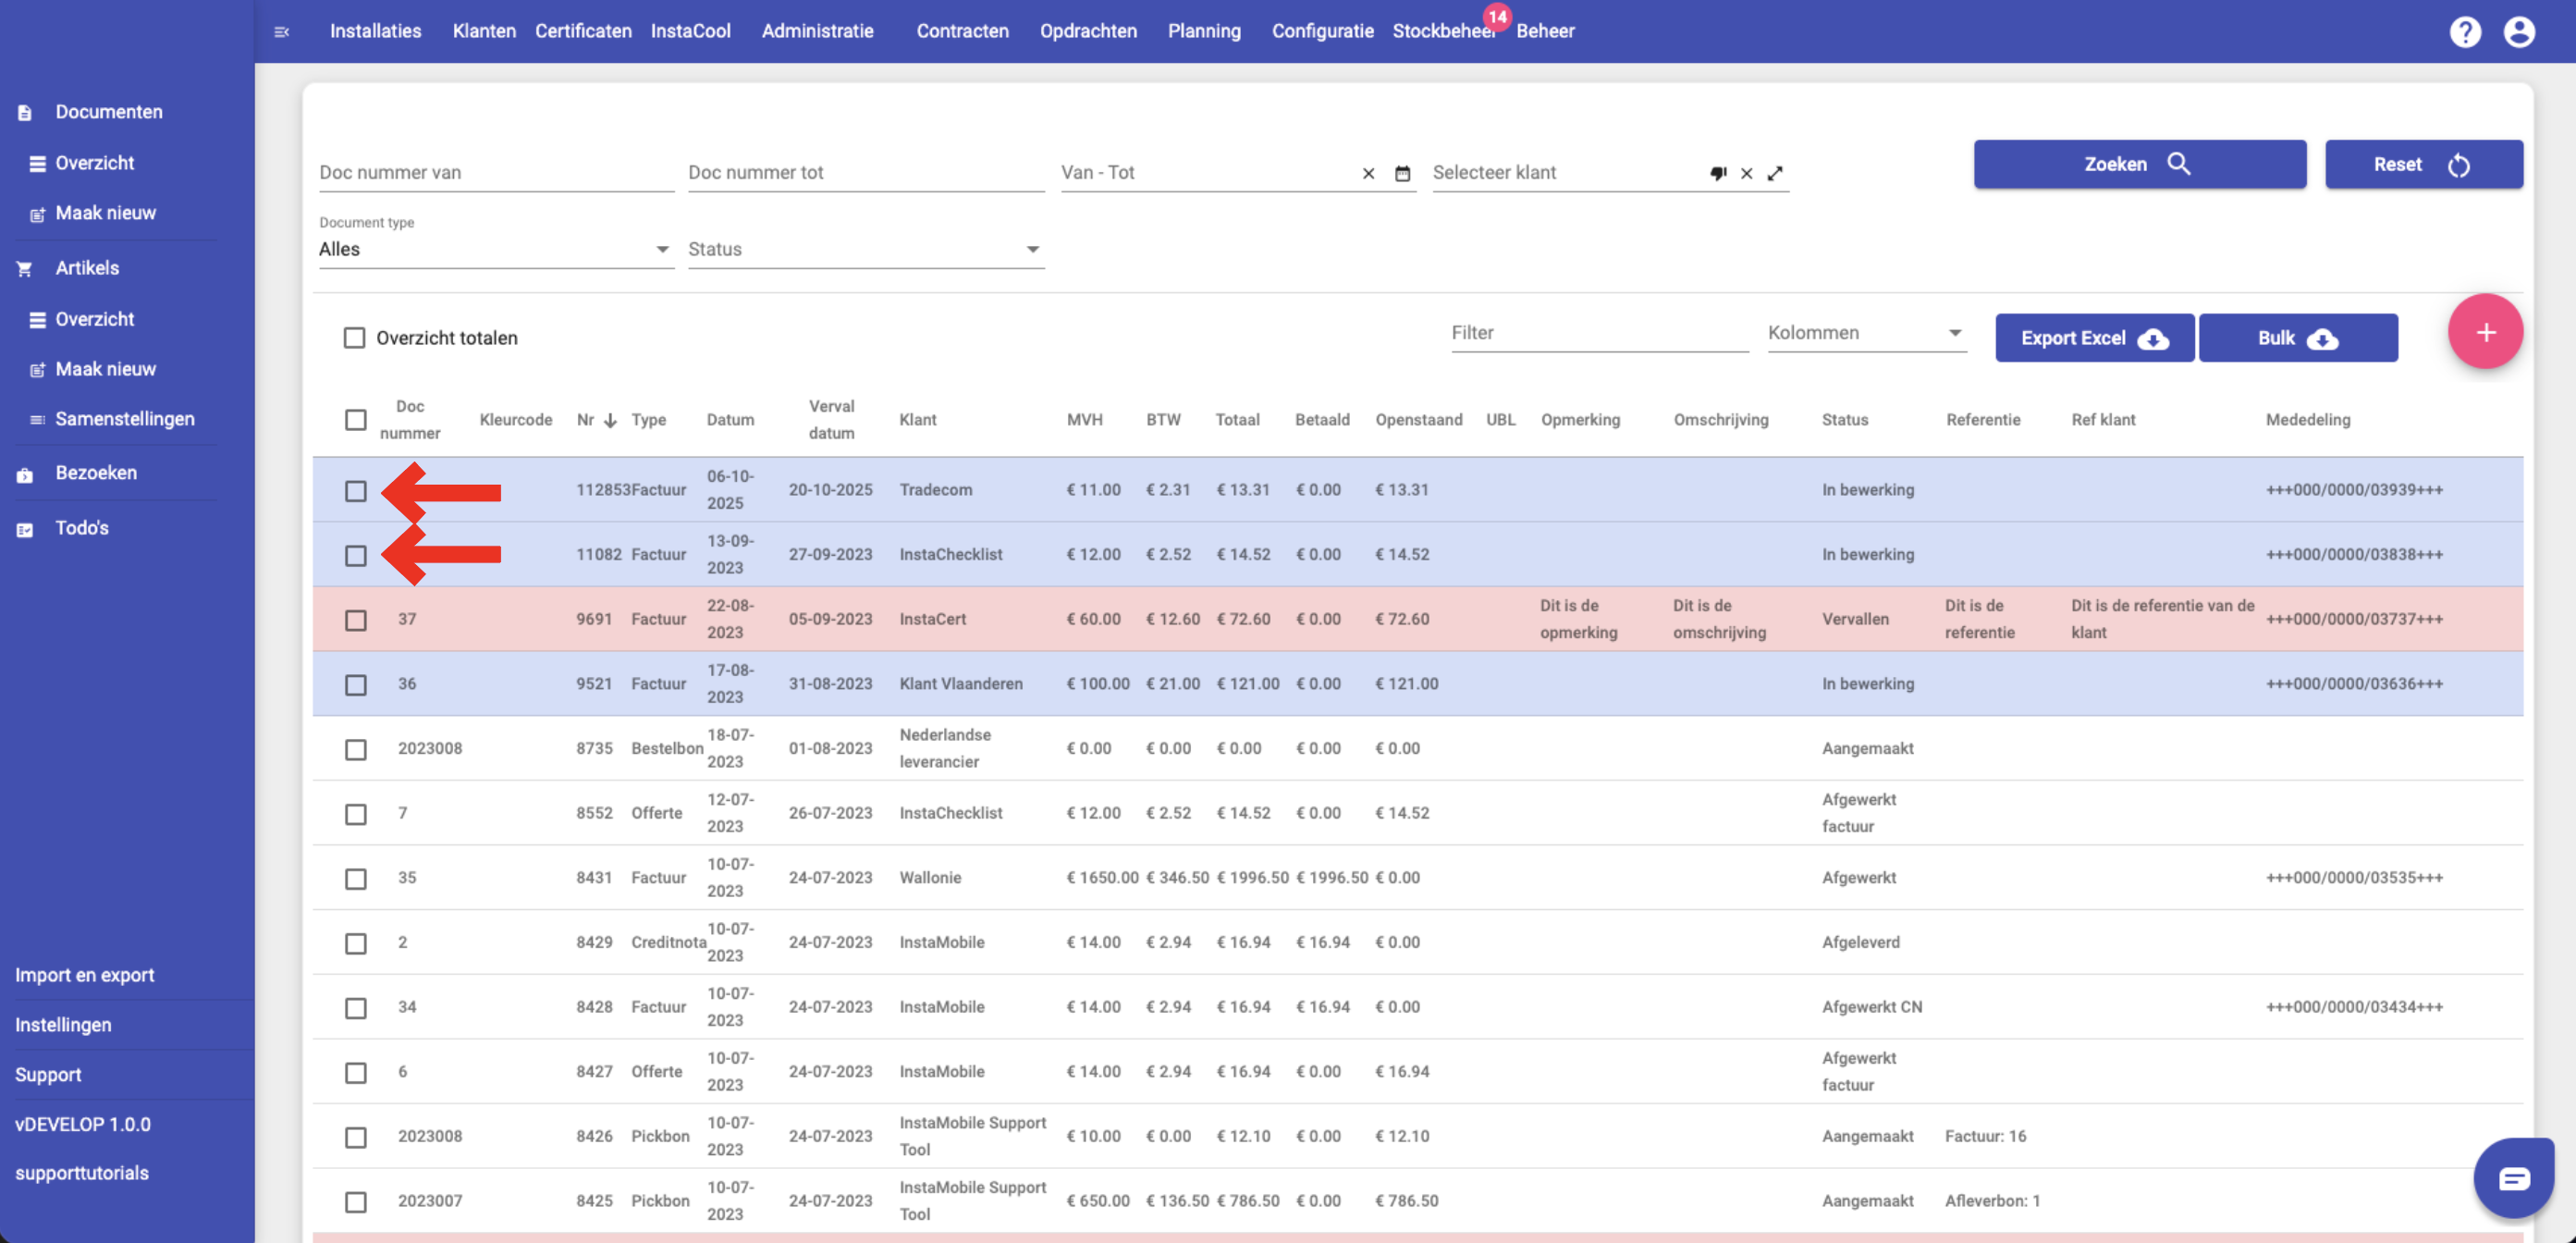This screenshot has width=2576, height=1243.
Task: Tick the checkbox for the Tradecom row
Action: point(355,491)
